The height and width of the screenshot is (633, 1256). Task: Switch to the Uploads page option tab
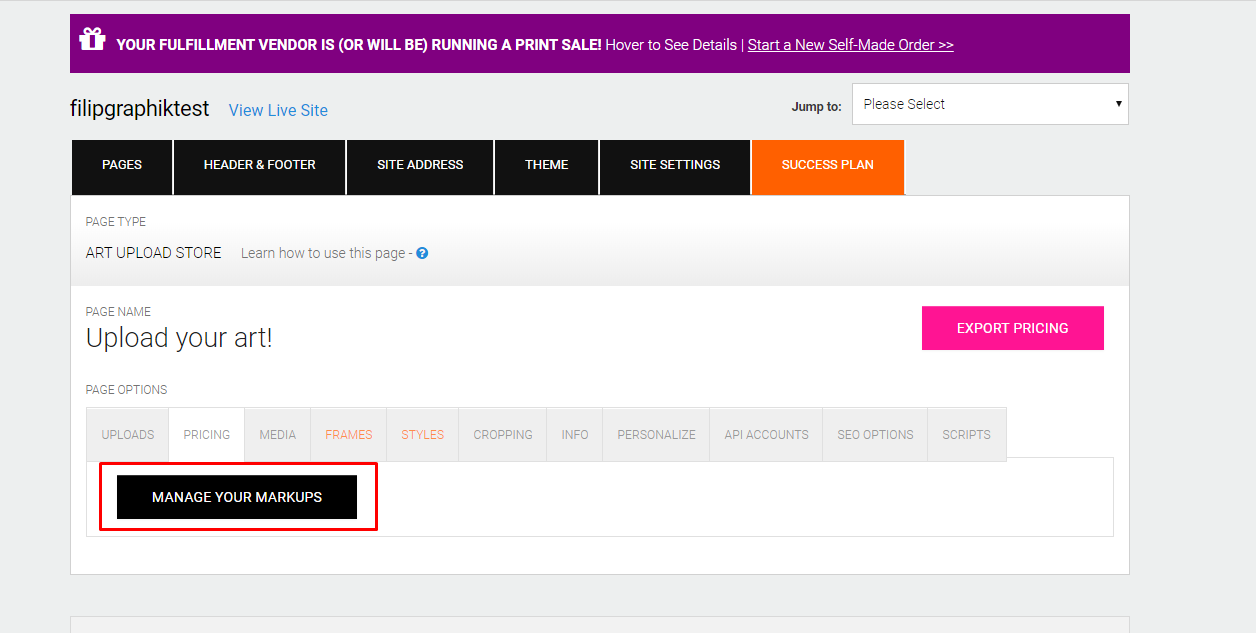point(128,435)
